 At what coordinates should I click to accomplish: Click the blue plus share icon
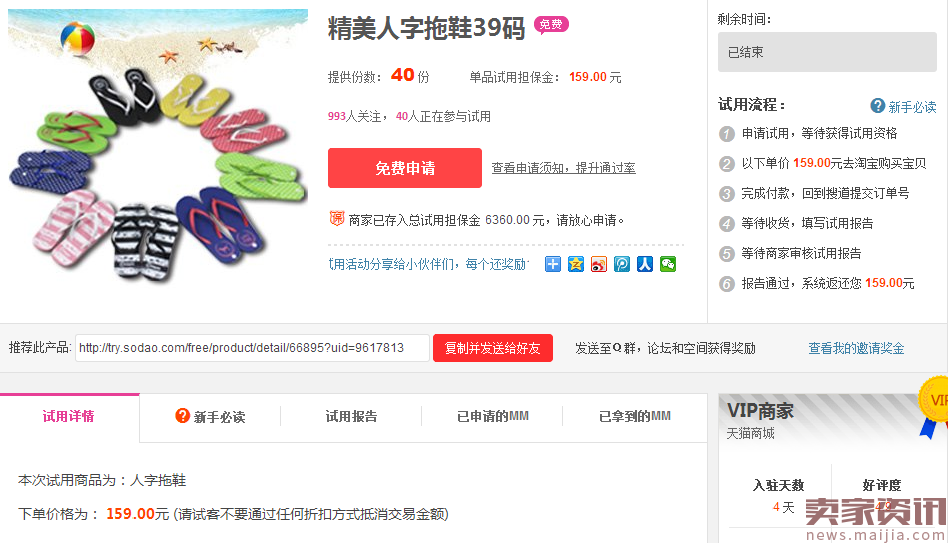pyautogui.click(x=553, y=264)
